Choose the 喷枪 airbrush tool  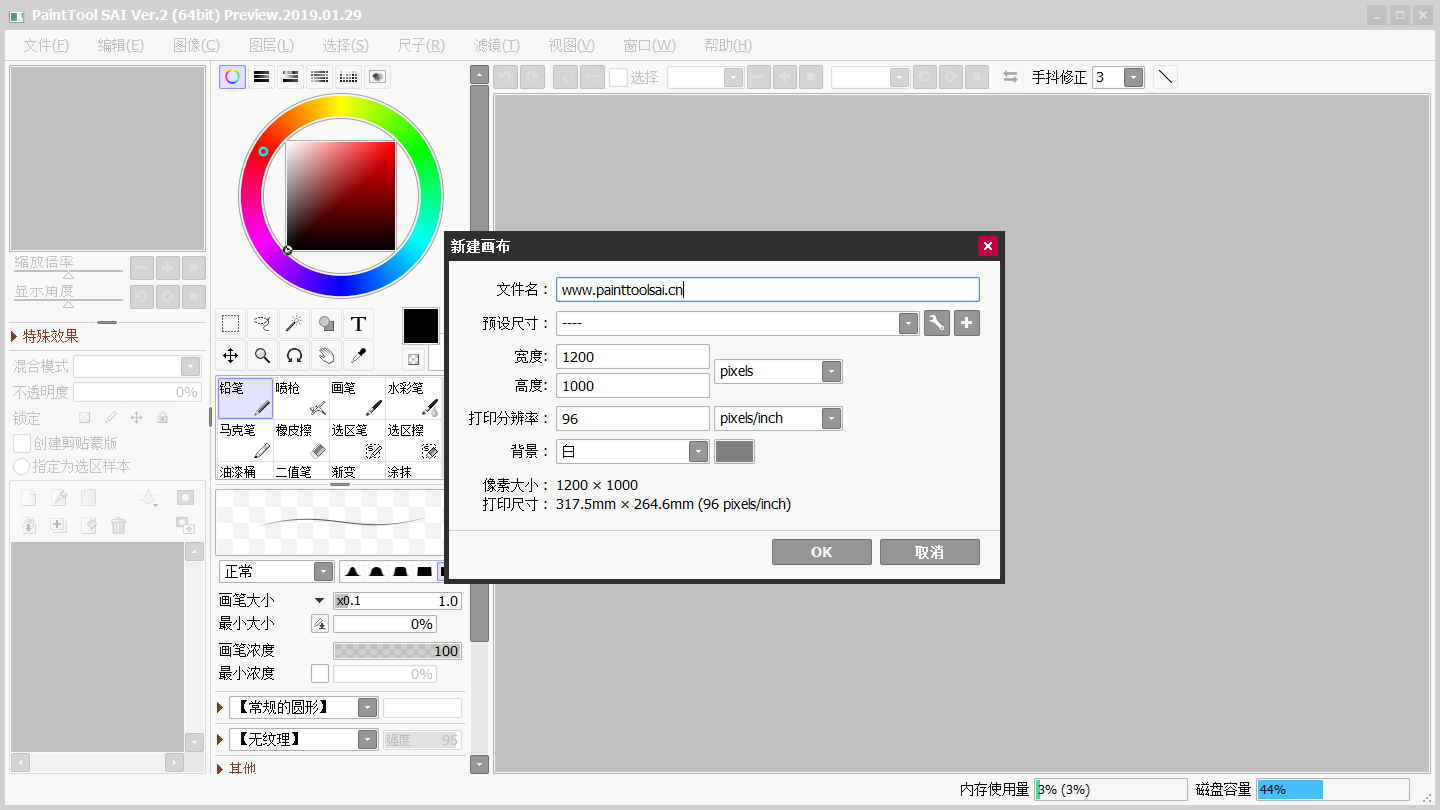pos(301,398)
